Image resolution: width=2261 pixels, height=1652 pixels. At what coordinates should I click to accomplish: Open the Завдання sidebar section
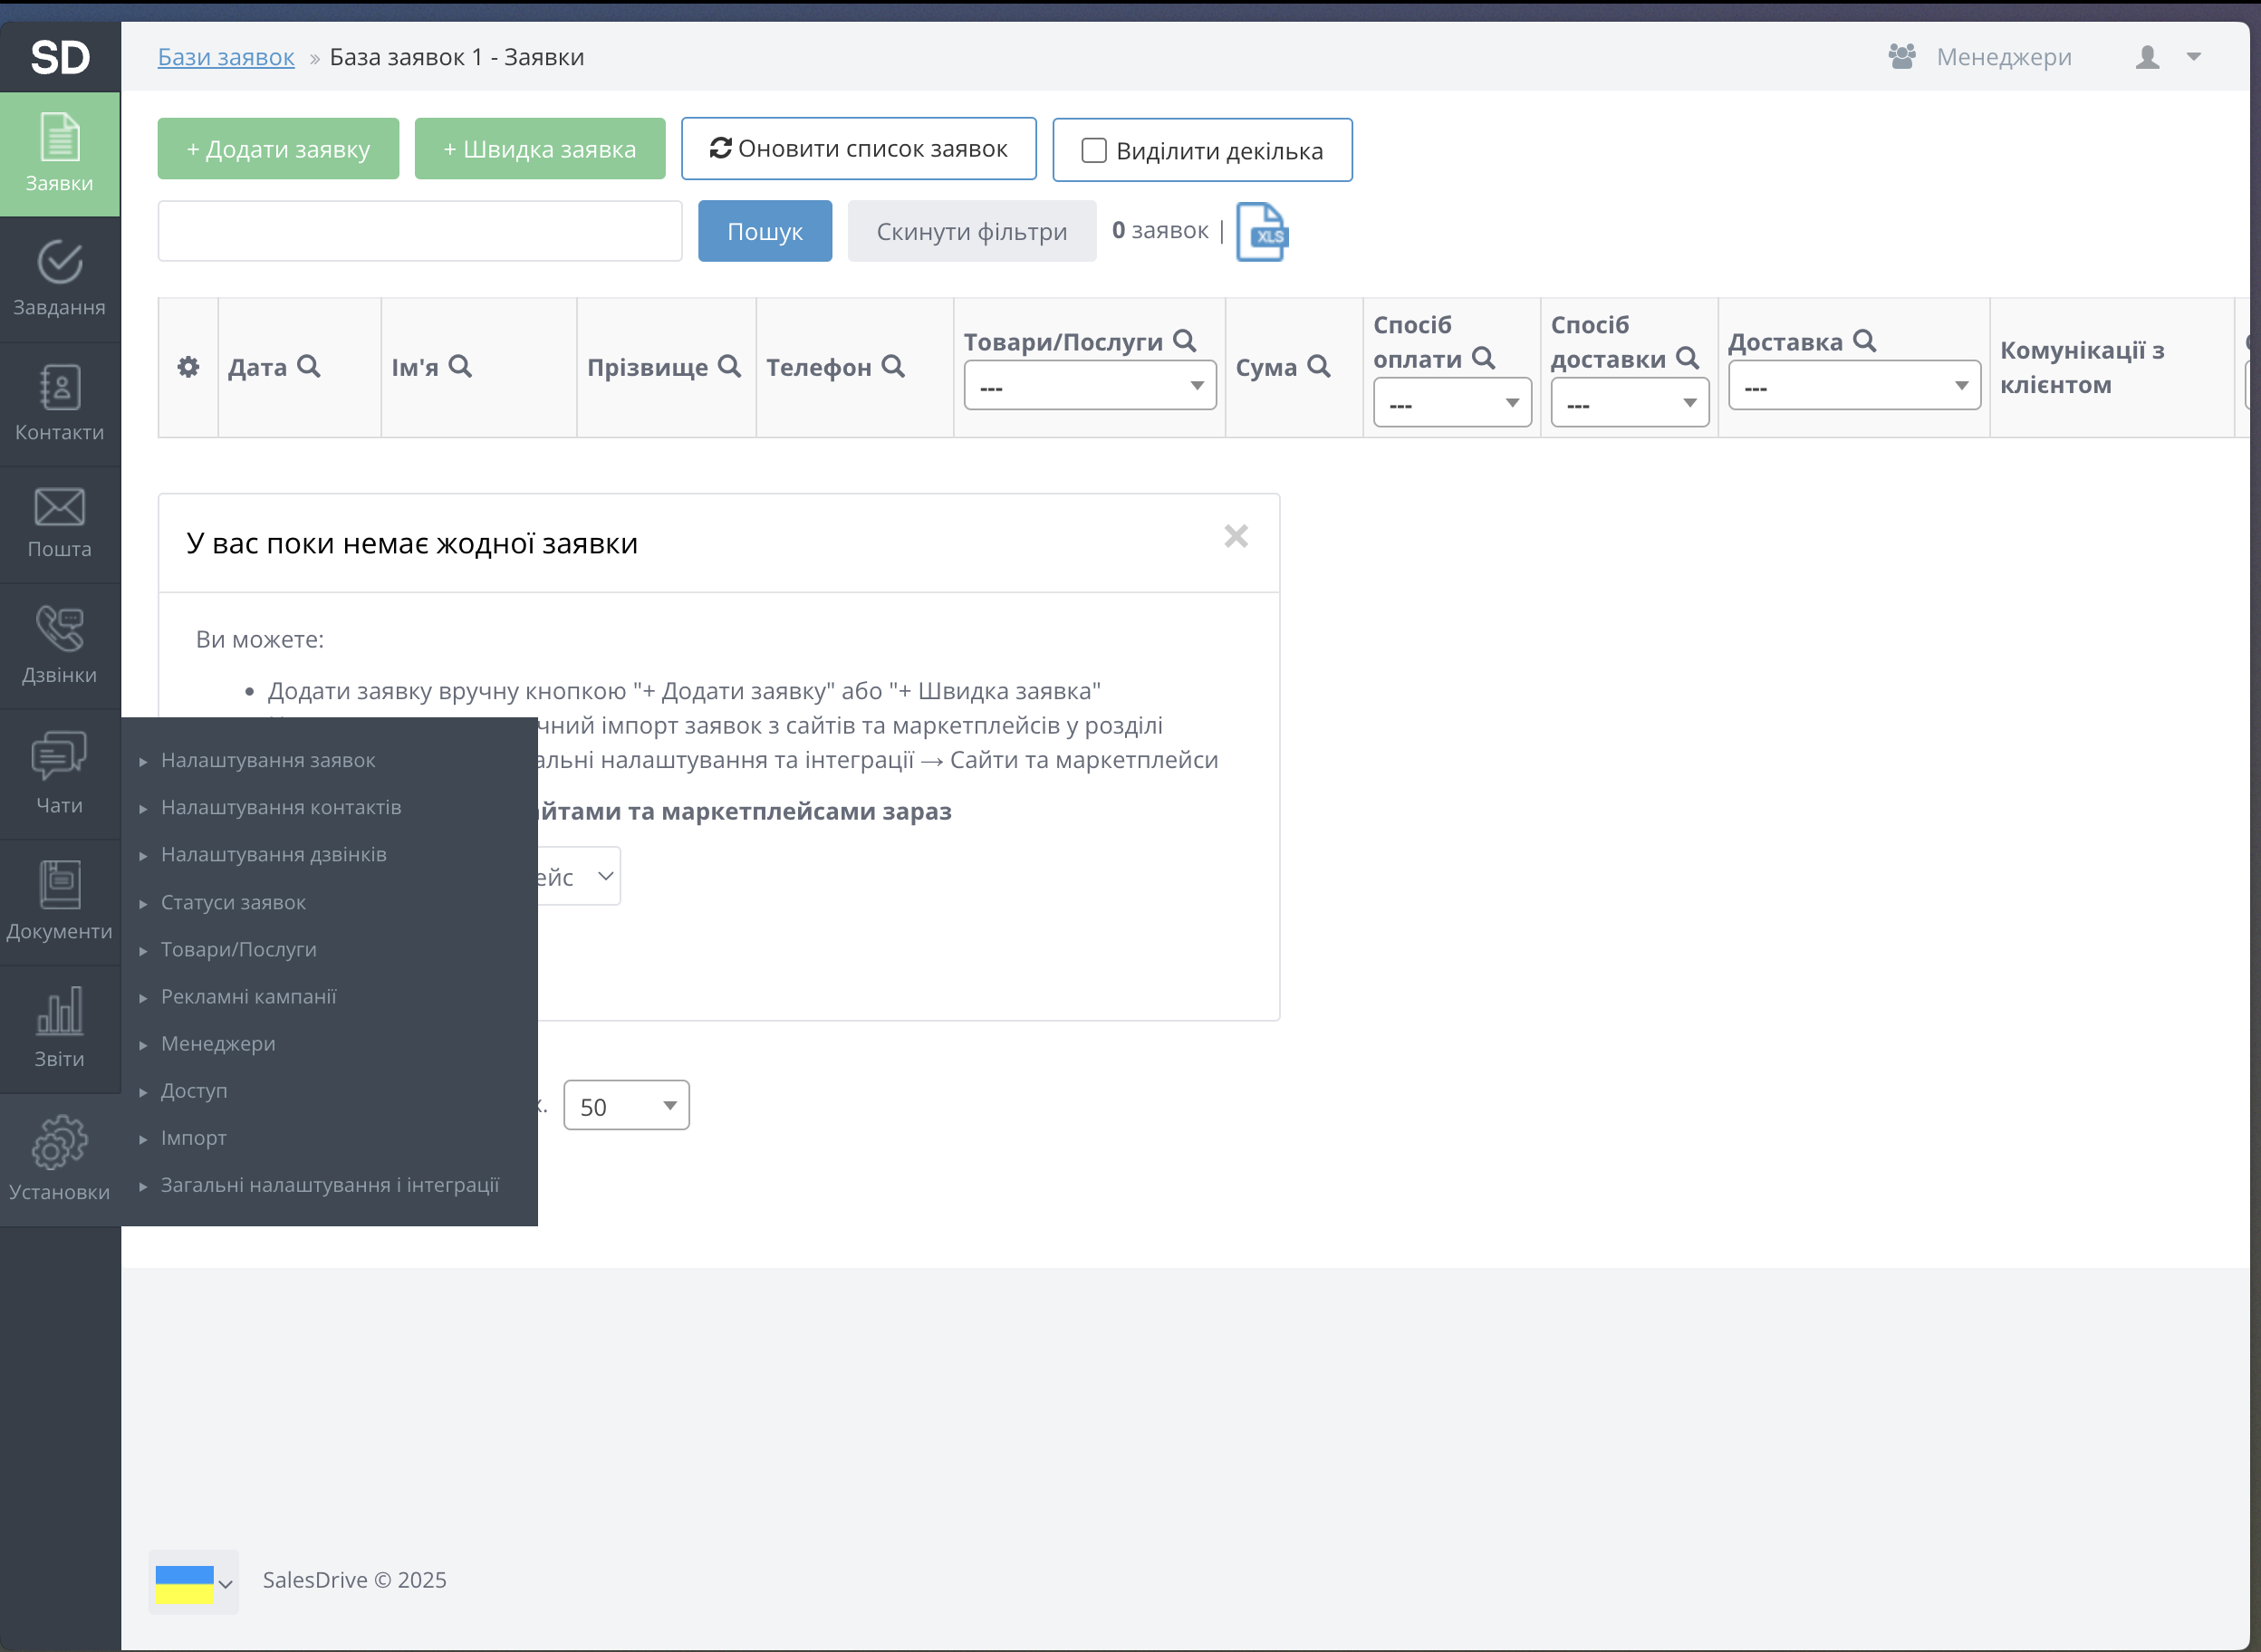coord(59,279)
